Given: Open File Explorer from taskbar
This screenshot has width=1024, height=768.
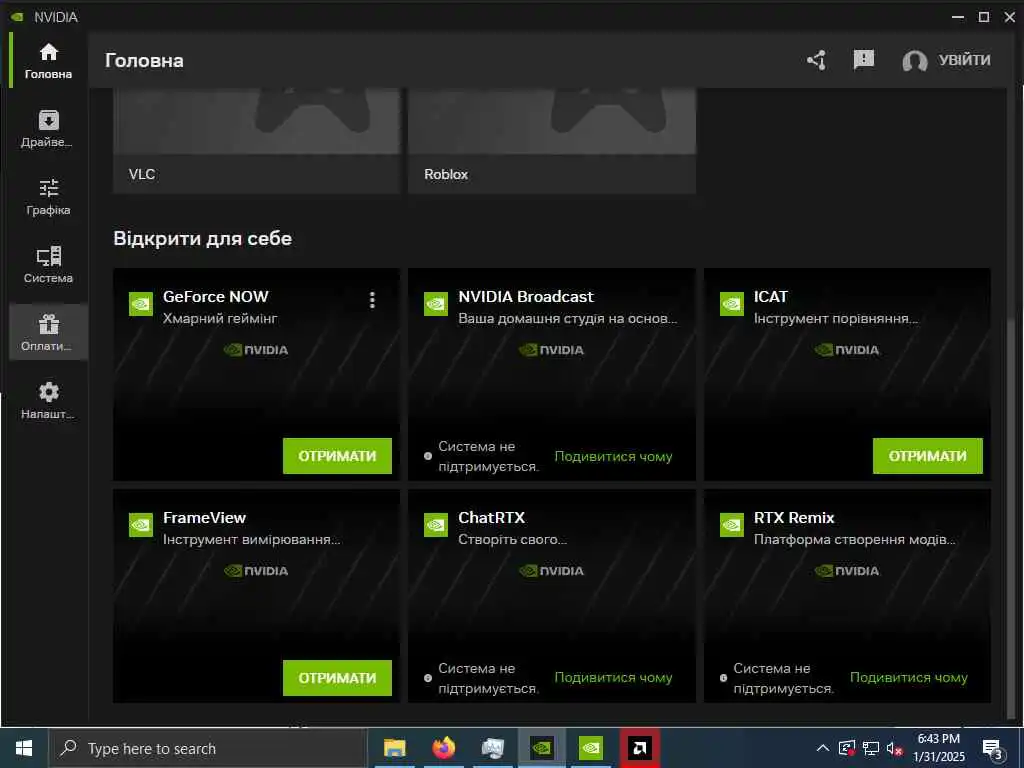Looking at the screenshot, I should (394, 748).
